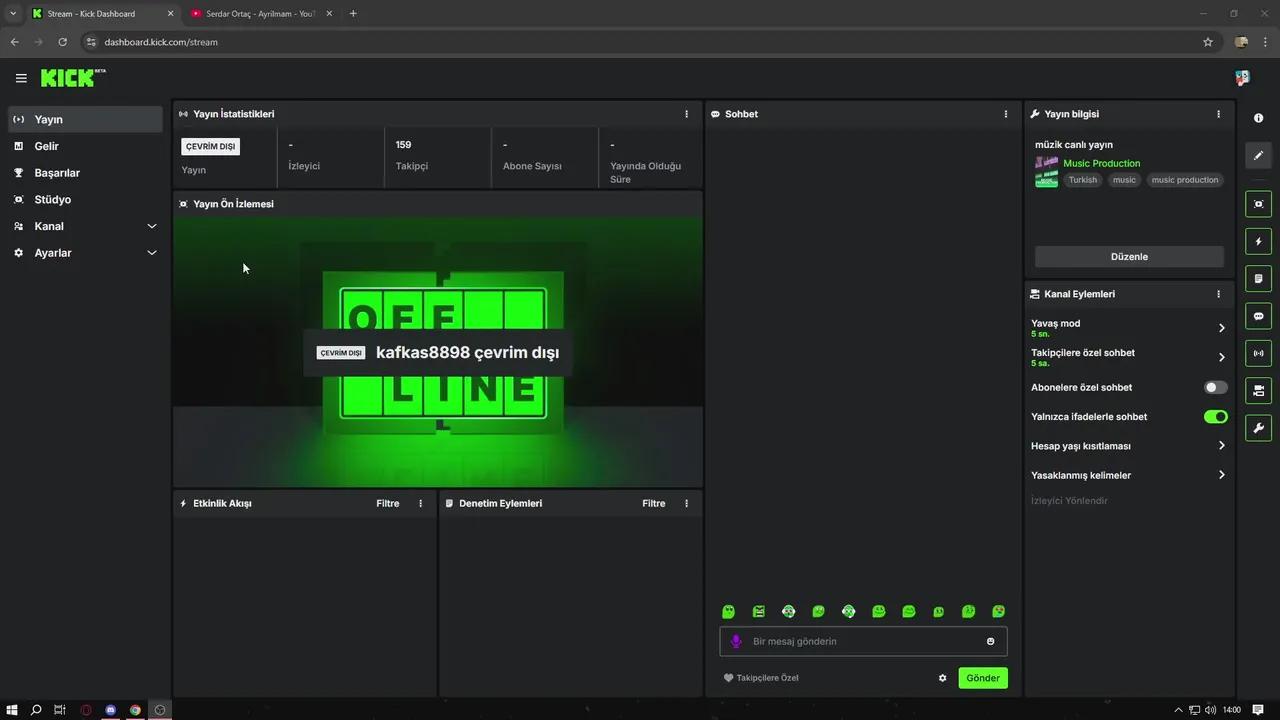This screenshot has width=1280, height=720.
Task: Disable the Yalnızca ifadelerle sohbet toggle
Action: (1216, 417)
